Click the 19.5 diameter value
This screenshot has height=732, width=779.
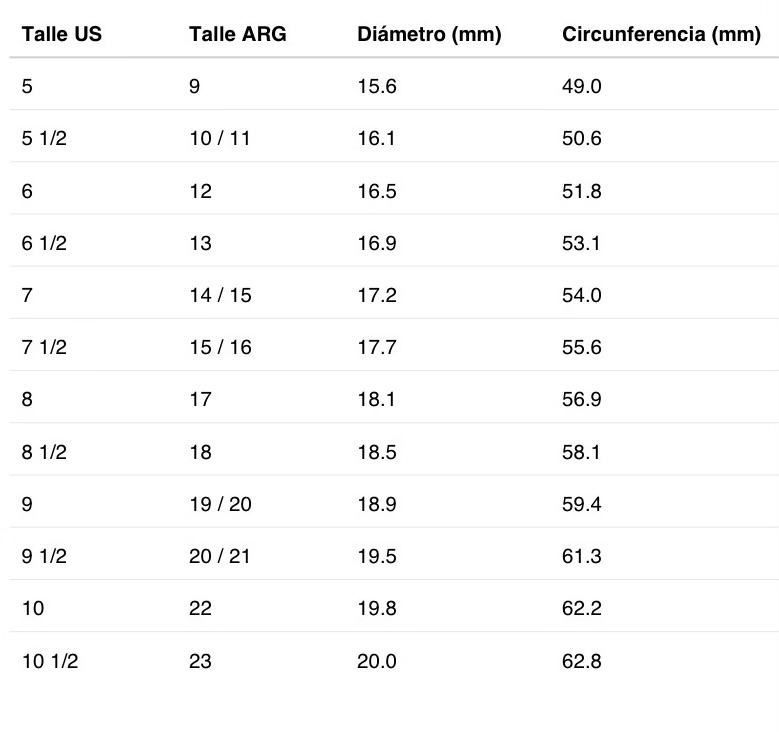click(x=377, y=556)
